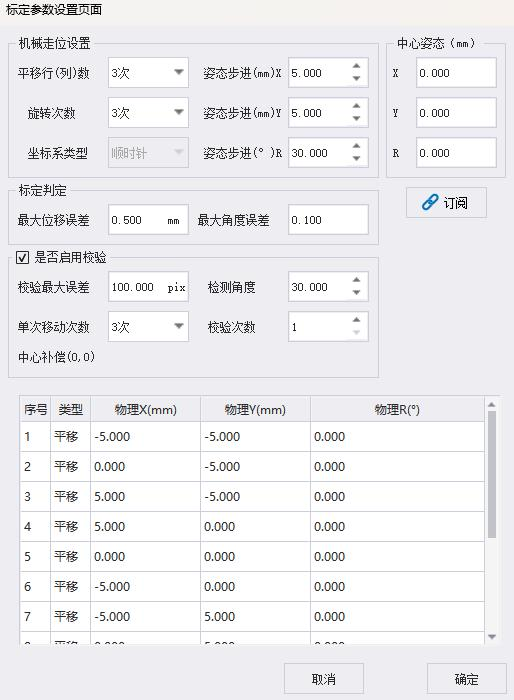
Task: Open the 平移行(列)数 dropdown
Action: (x=148, y=72)
